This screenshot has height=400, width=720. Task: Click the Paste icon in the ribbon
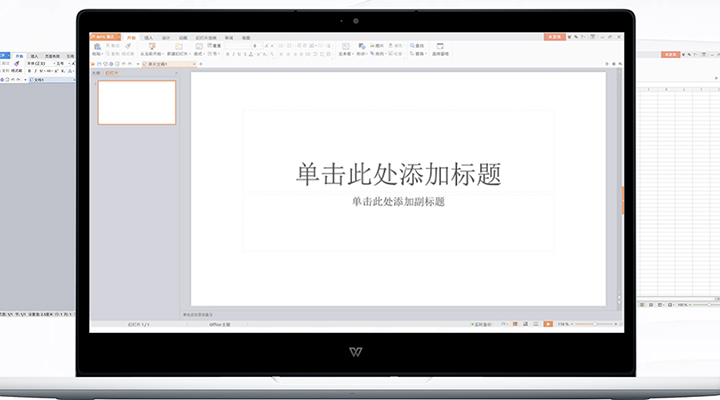97,46
